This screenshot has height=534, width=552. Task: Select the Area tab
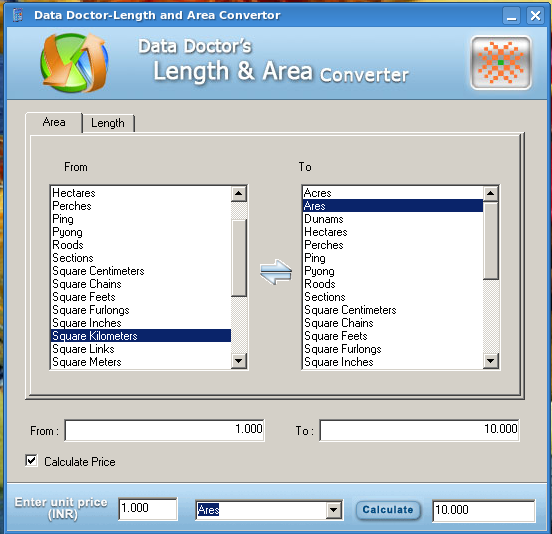point(54,122)
